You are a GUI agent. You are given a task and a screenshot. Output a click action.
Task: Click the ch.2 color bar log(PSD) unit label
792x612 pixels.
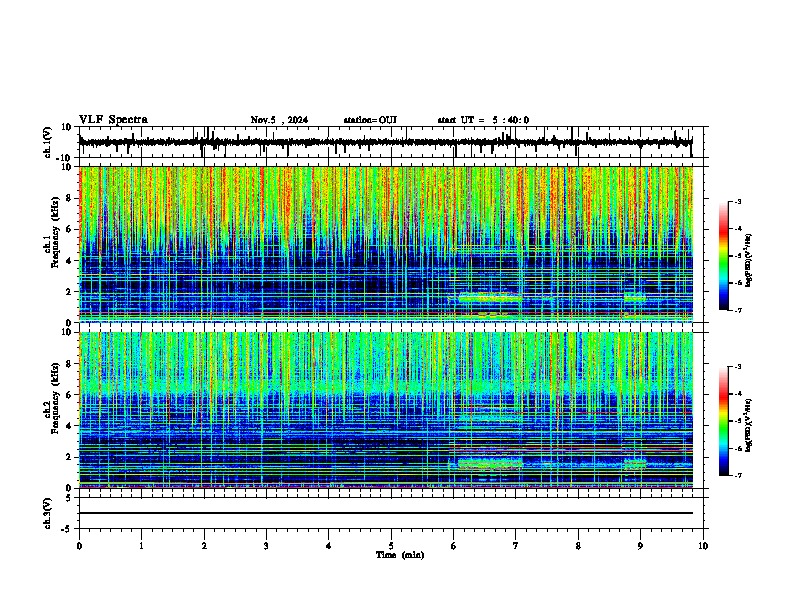click(748, 425)
